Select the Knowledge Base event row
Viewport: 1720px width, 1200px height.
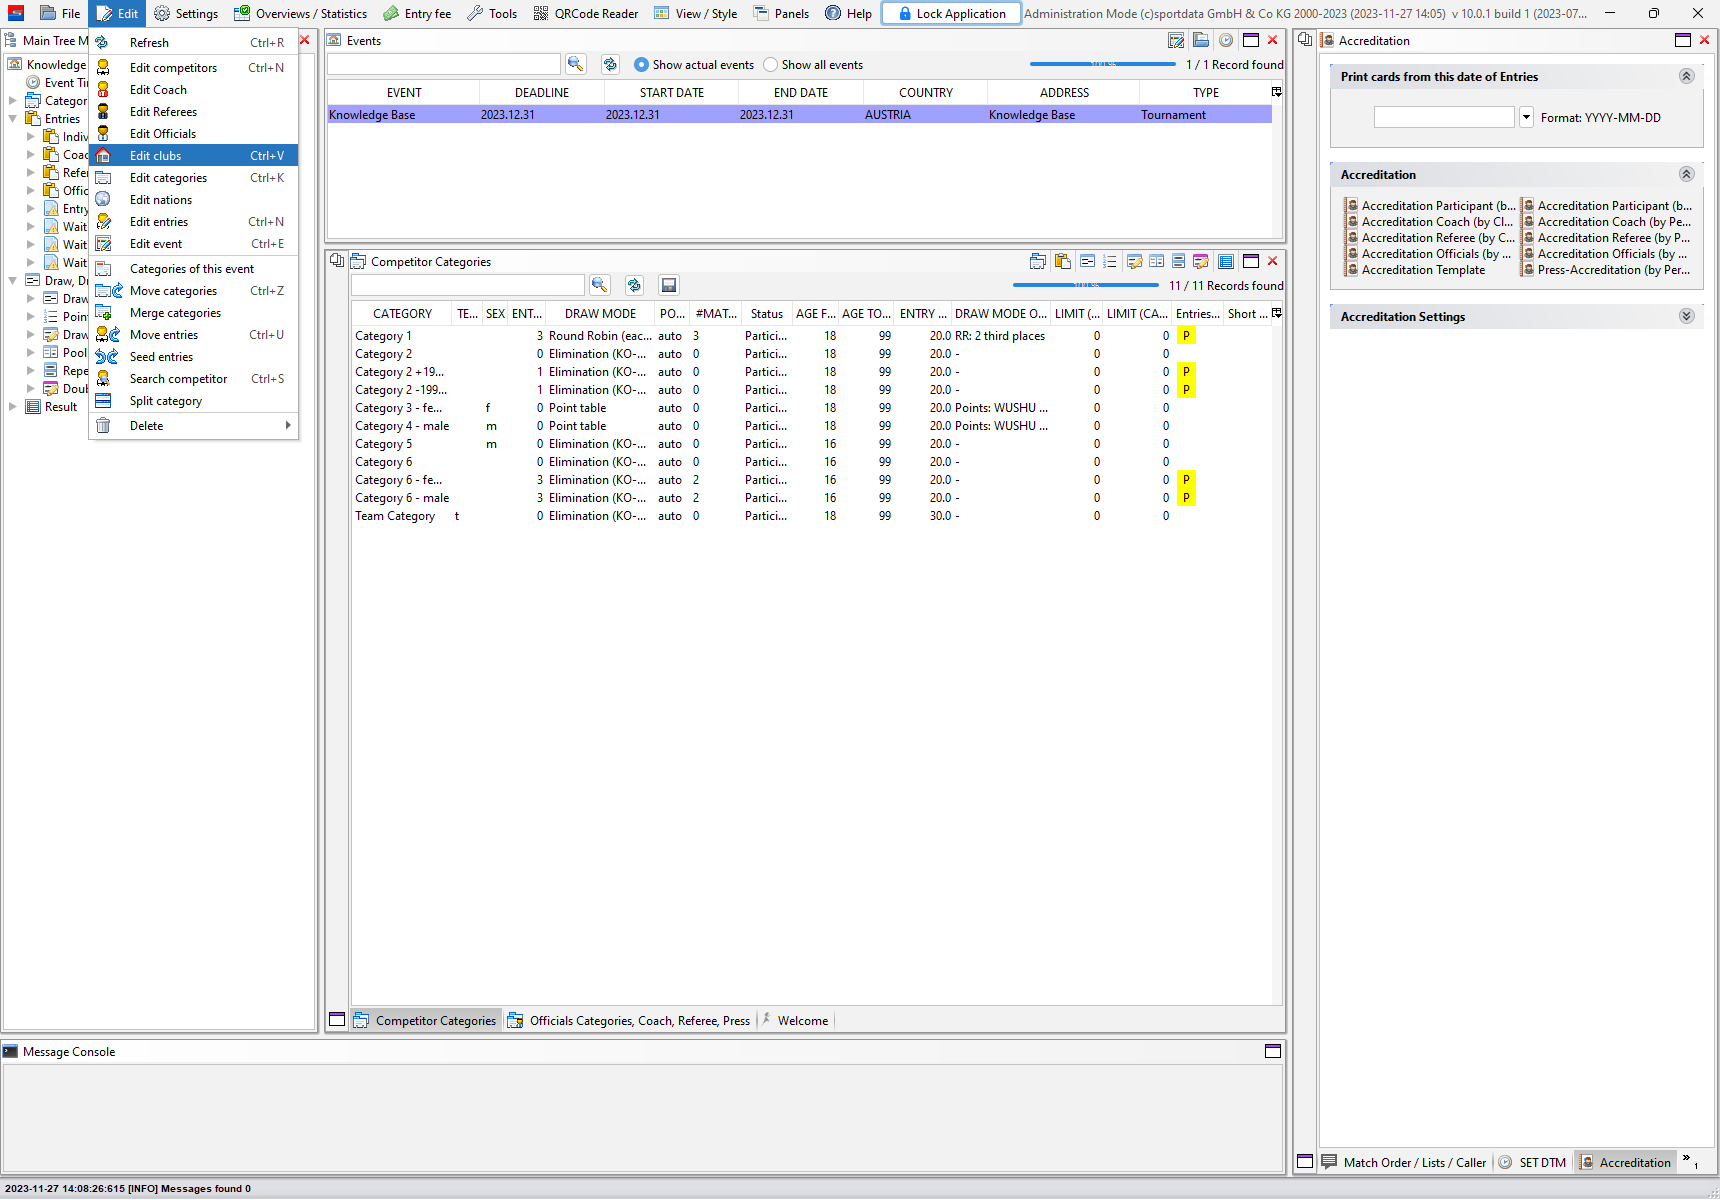(799, 115)
